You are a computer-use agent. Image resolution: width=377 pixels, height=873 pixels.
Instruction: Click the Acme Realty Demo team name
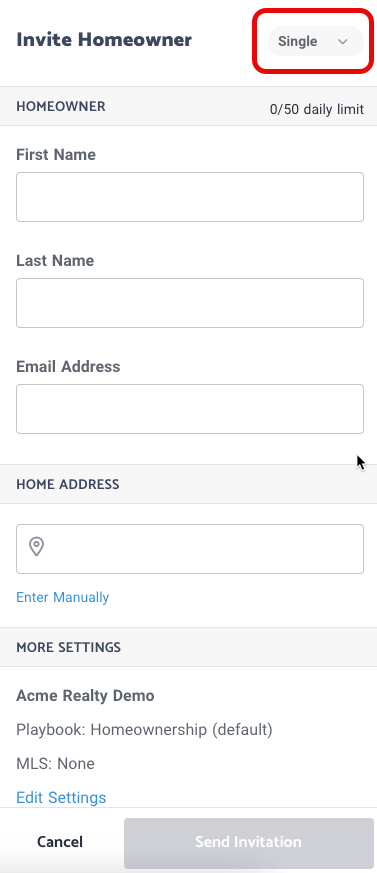click(x=85, y=695)
